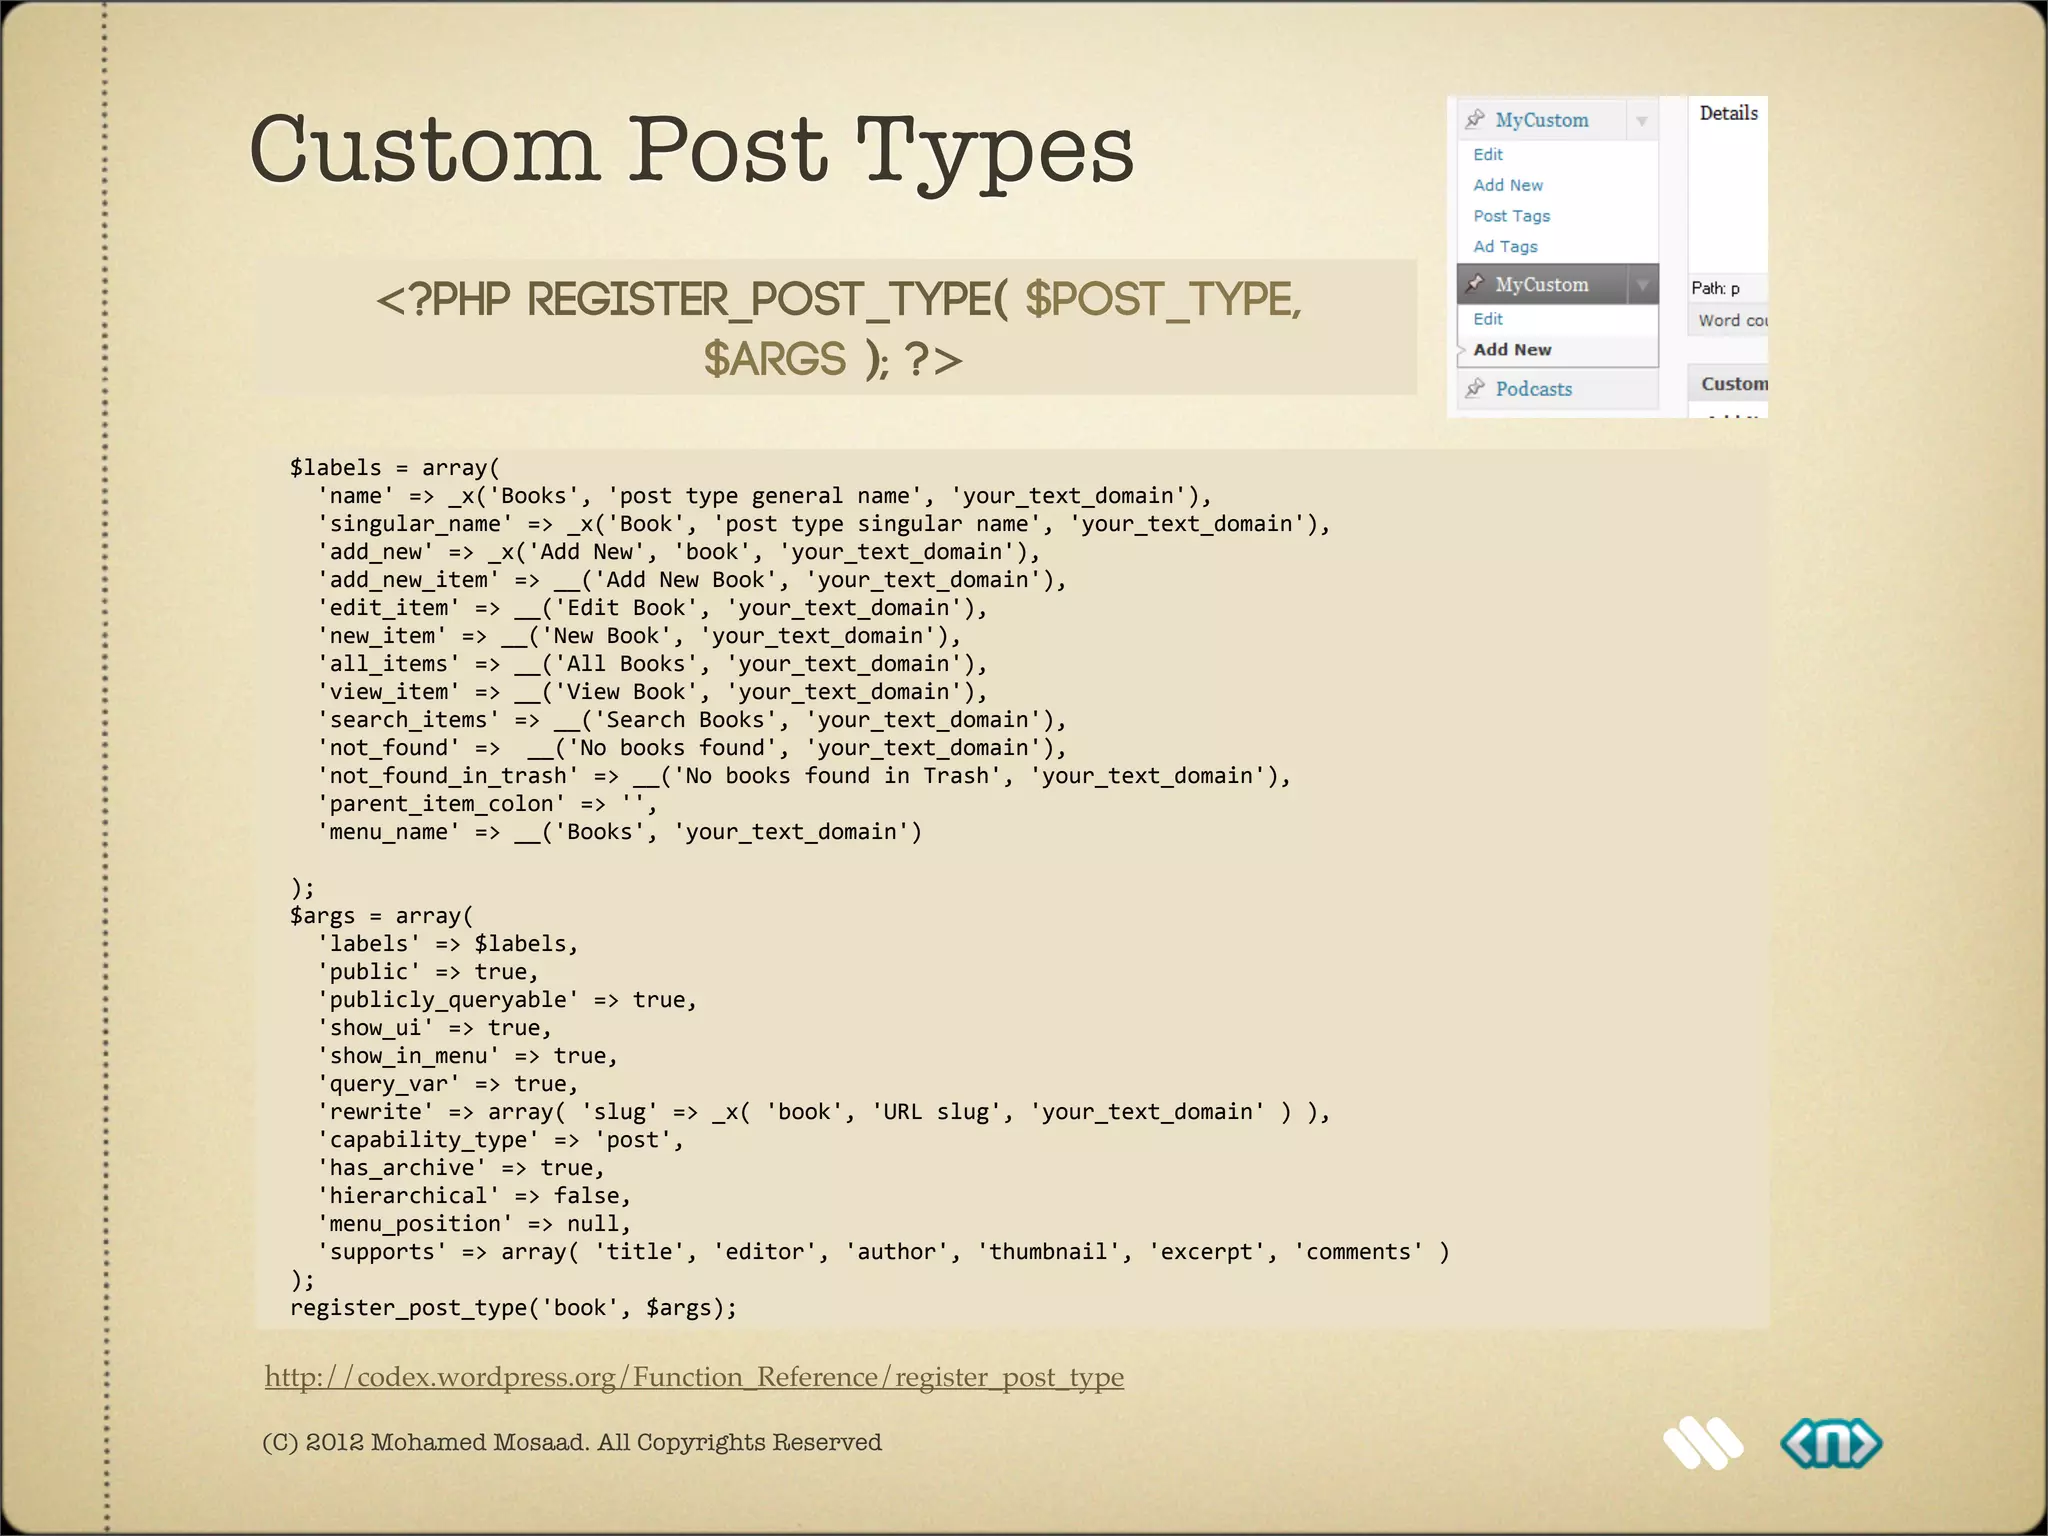Click Edit under the upper MyCustom menu
The width and height of the screenshot is (2048, 1536).
pos(1488,154)
